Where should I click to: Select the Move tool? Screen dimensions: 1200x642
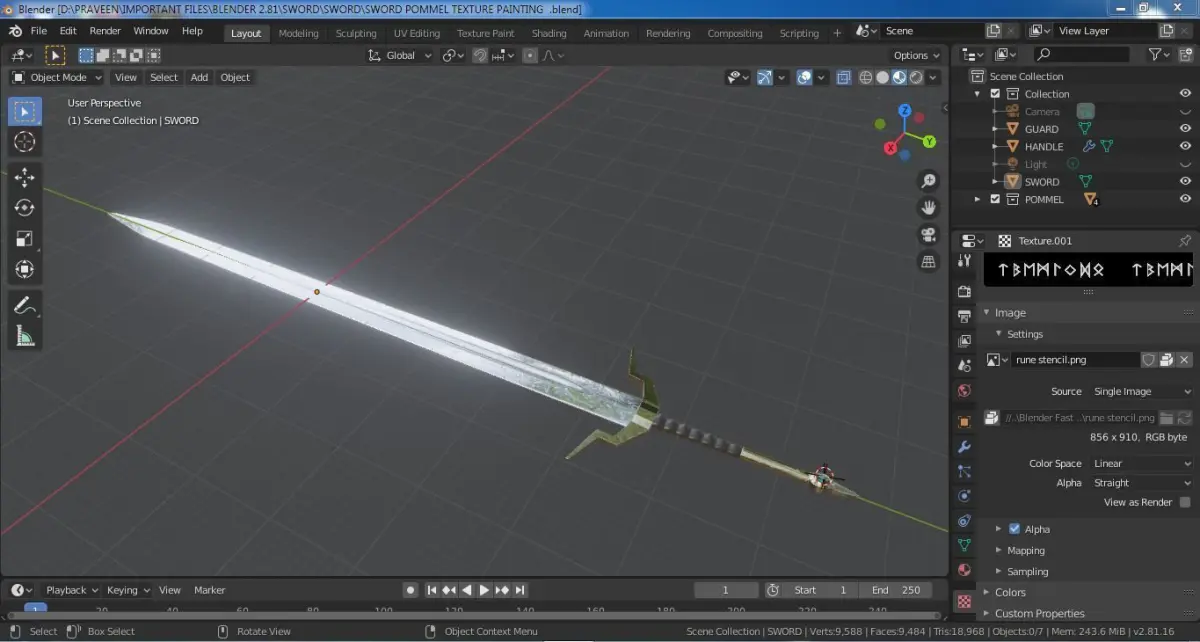pos(25,178)
